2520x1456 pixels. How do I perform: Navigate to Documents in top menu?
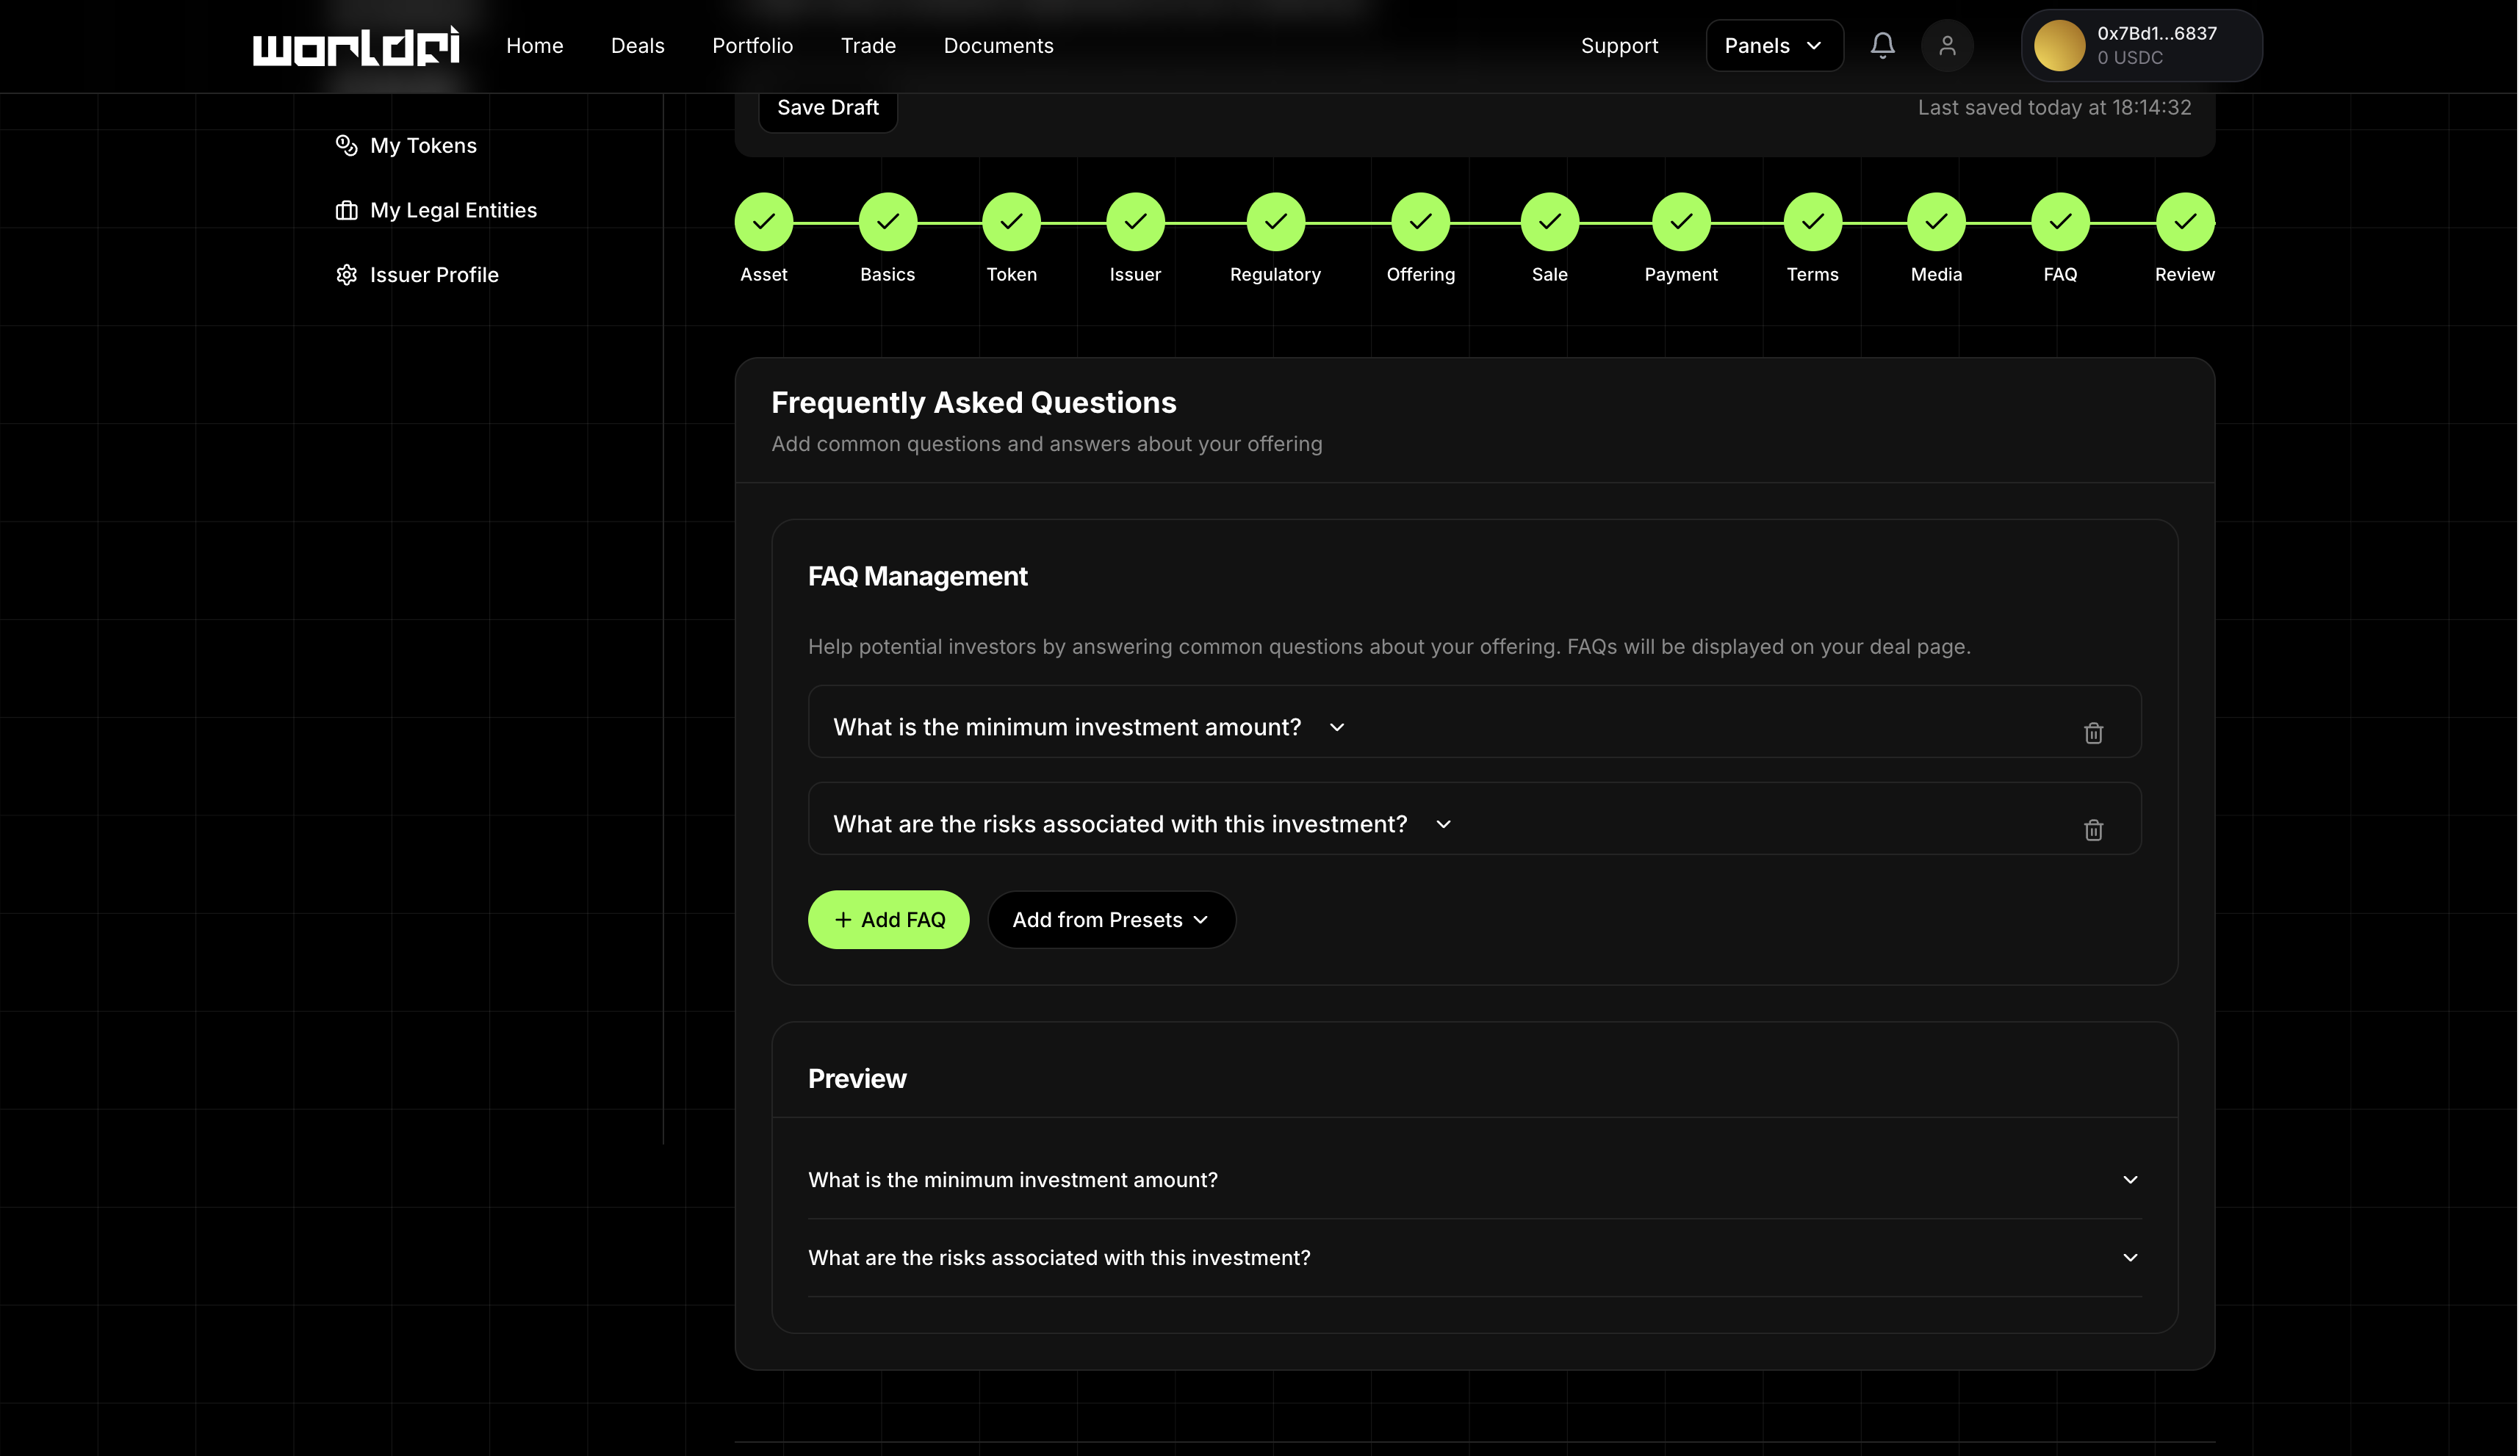pos(998,46)
